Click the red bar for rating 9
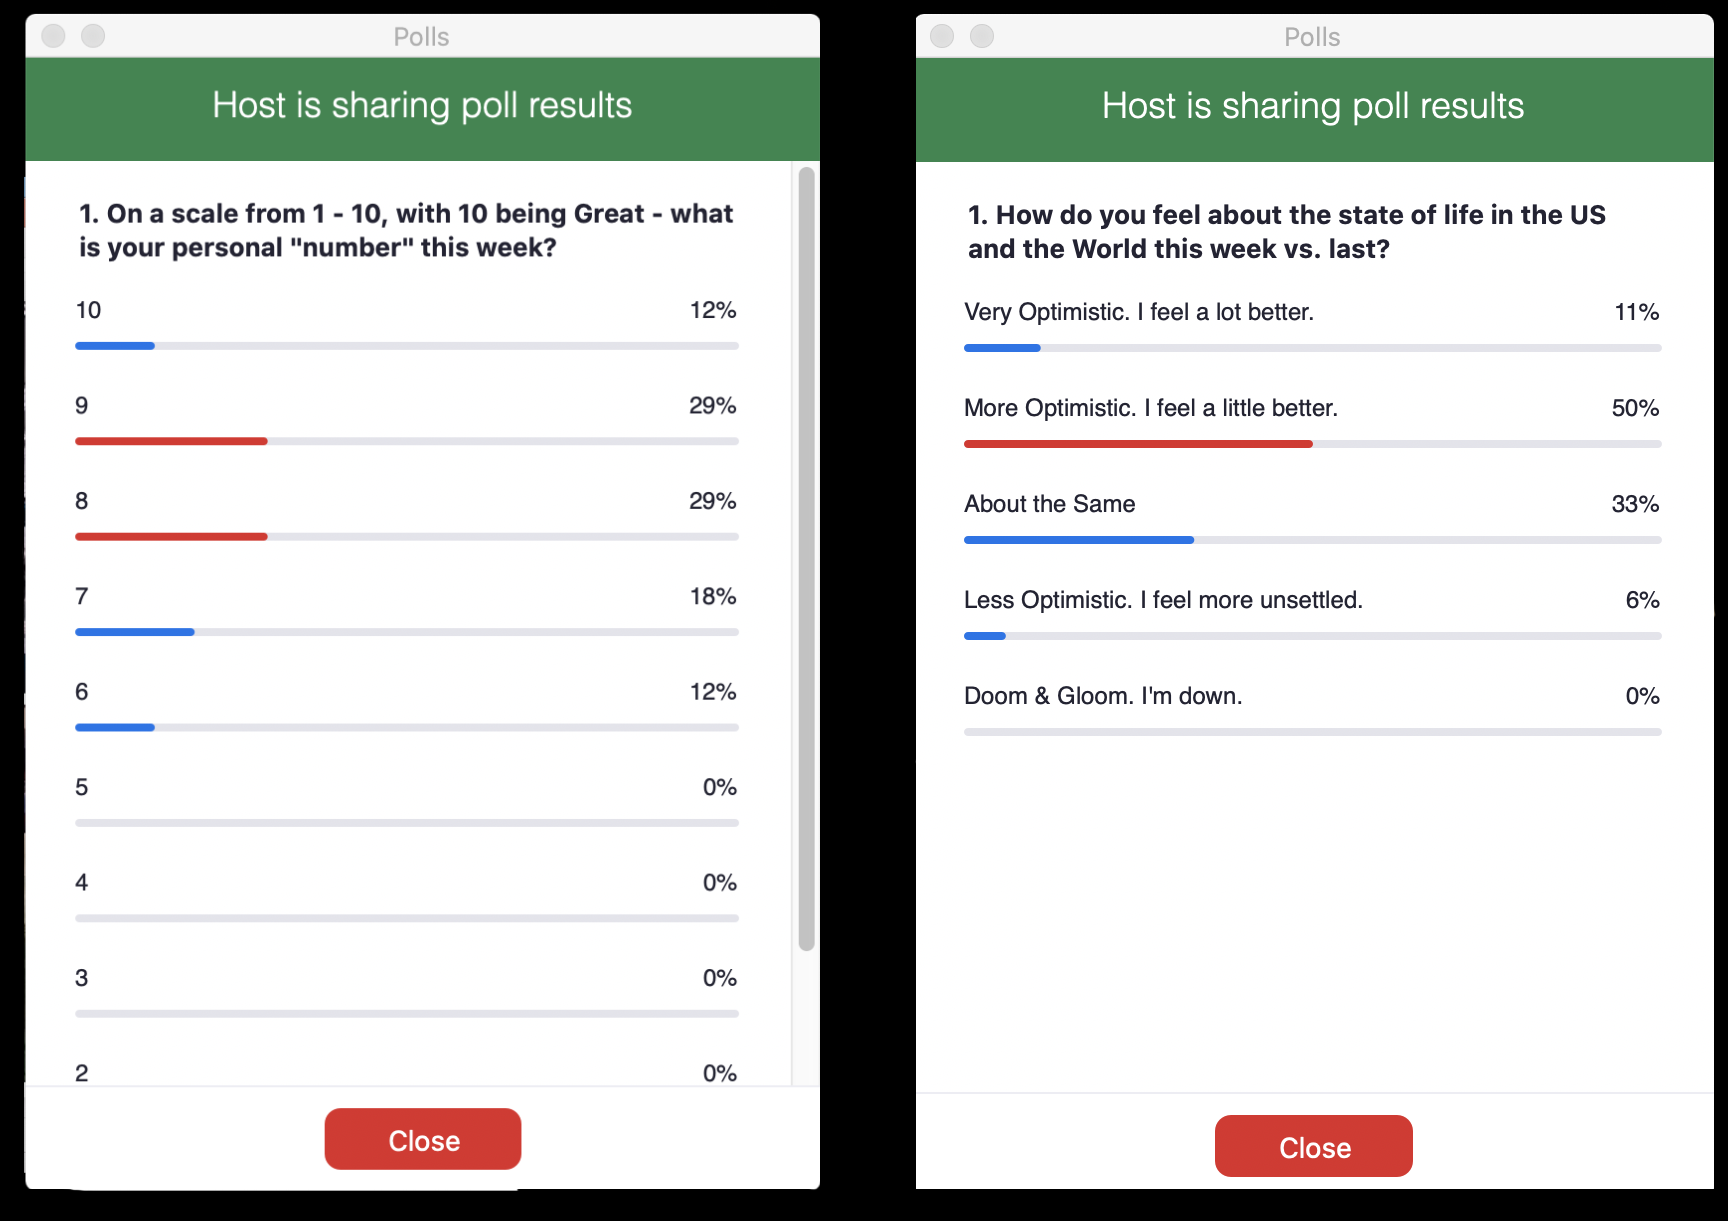The height and width of the screenshot is (1221, 1728). click(171, 441)
